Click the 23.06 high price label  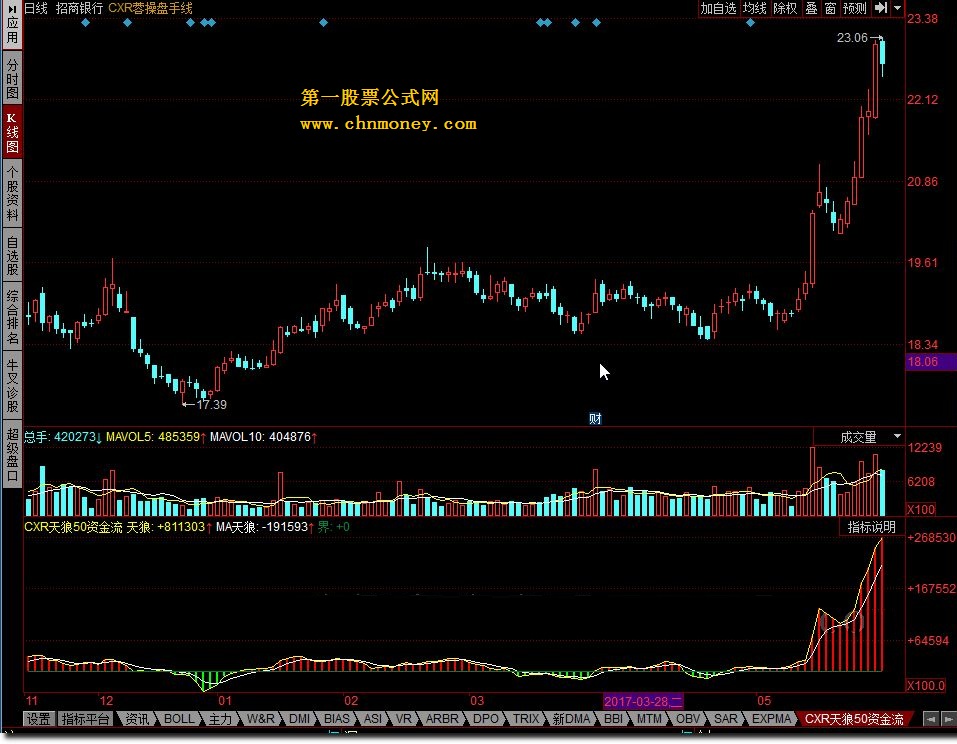tap(852, 38)
